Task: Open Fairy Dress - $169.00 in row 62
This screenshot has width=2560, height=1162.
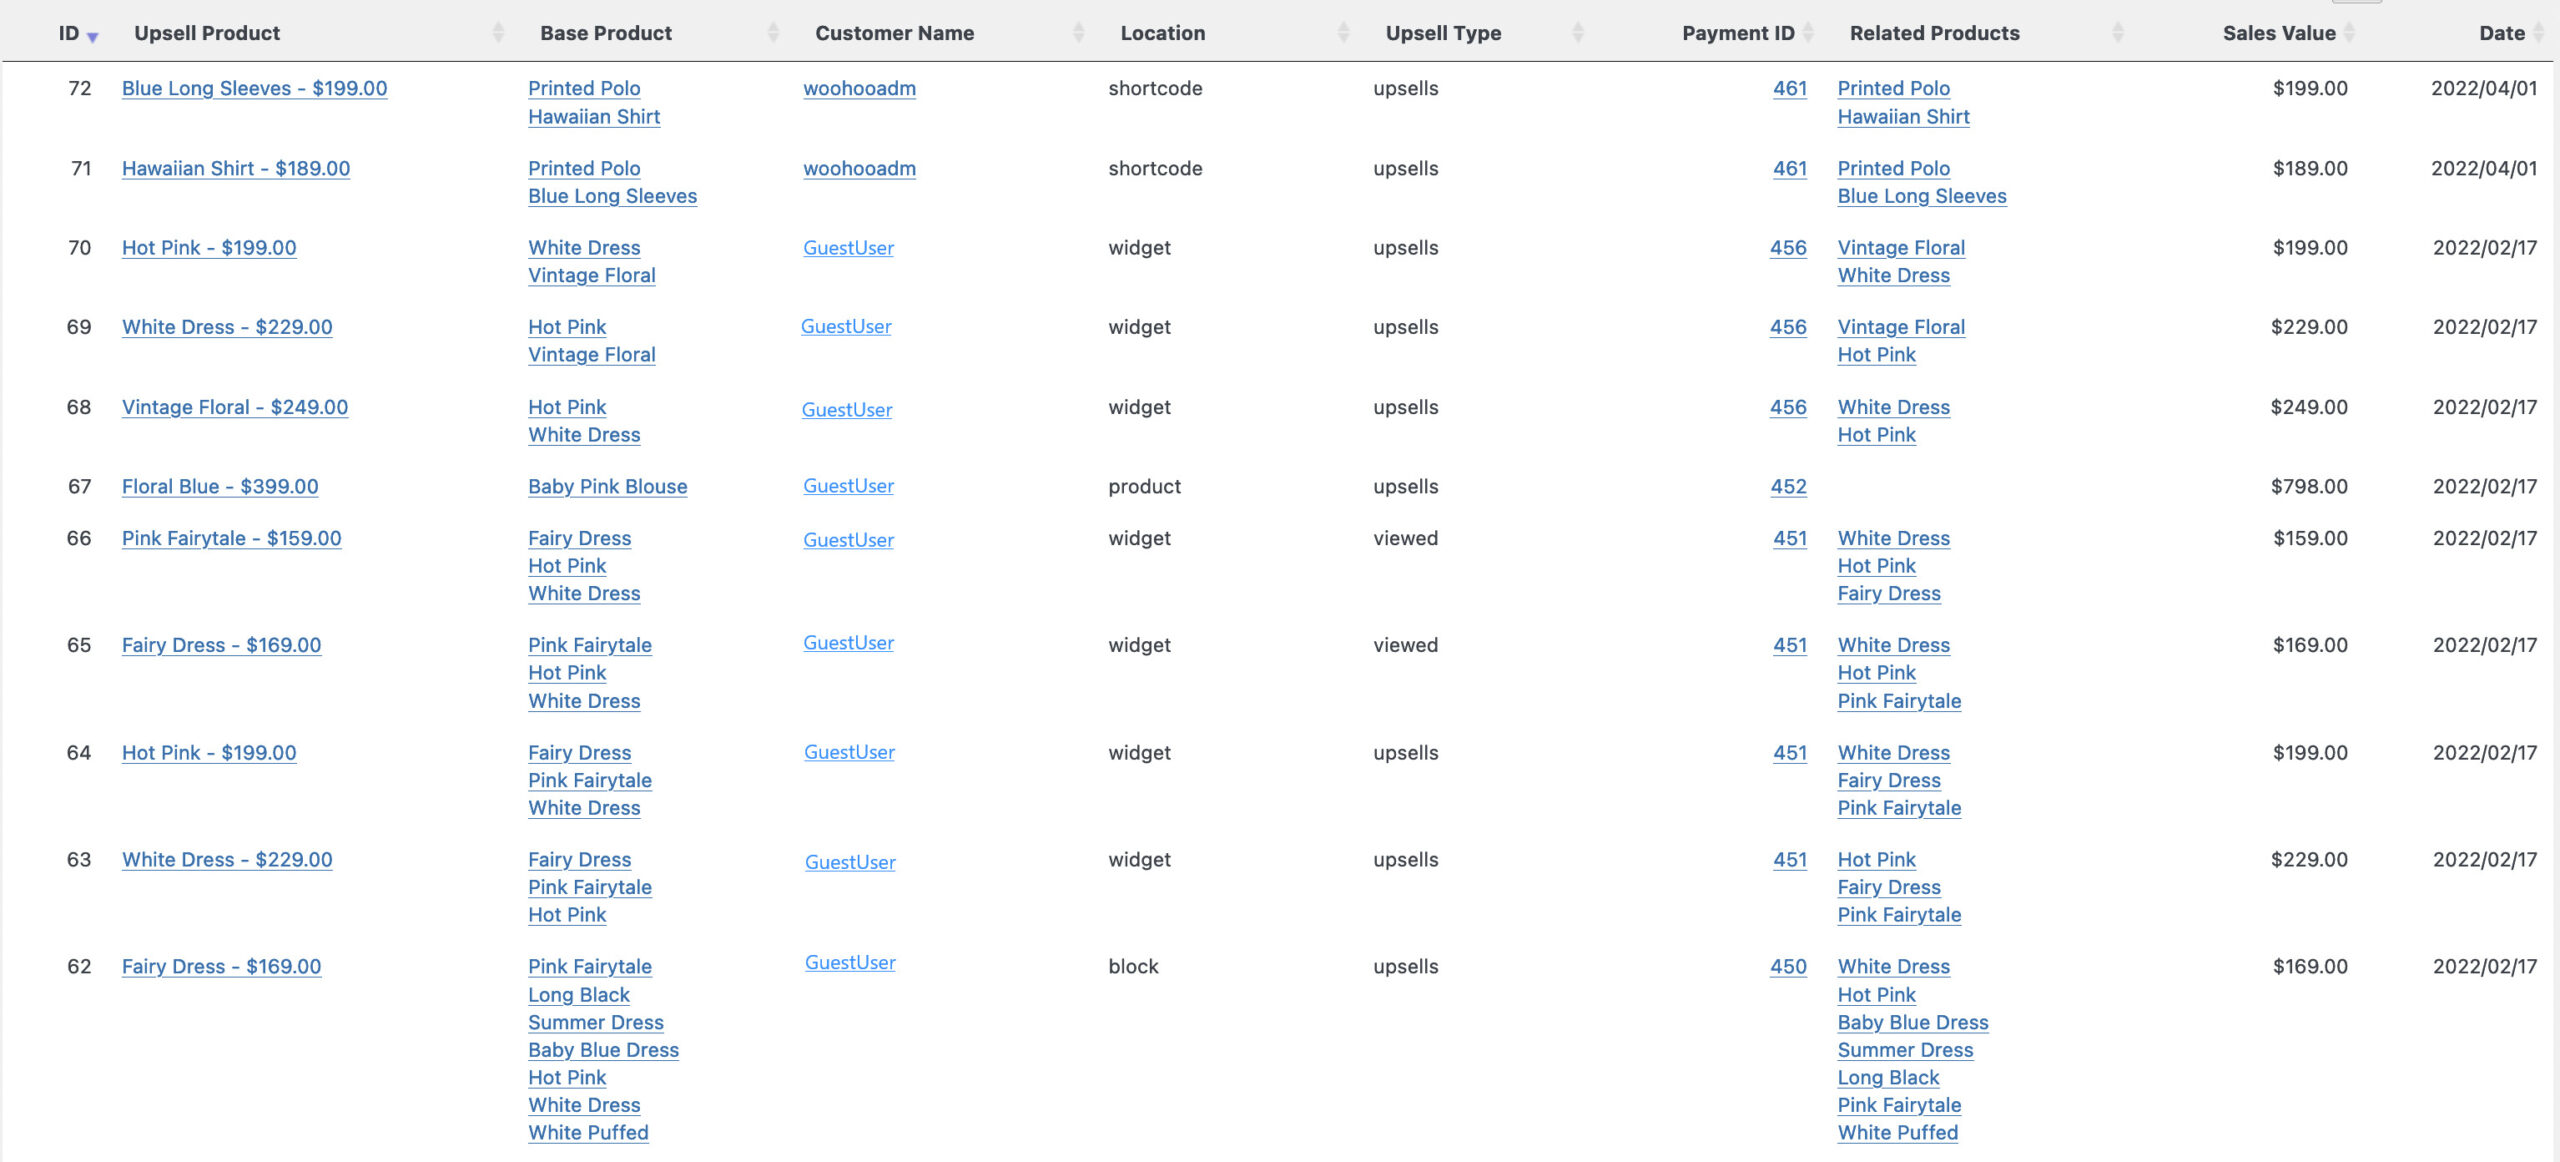Action: (221, 966)
